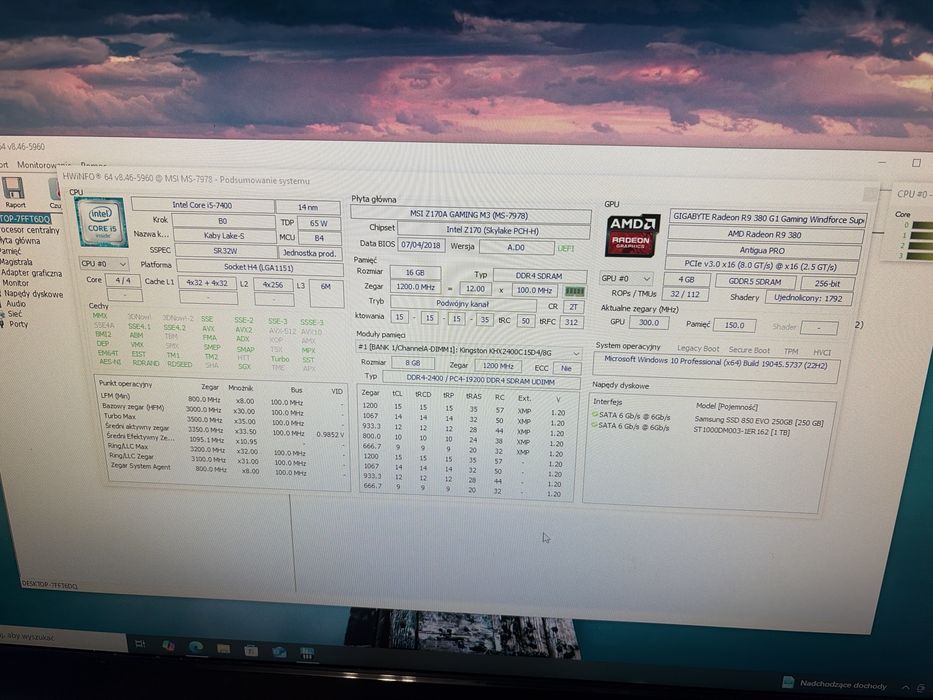Open File Explorer from the taskbar
The height and width of the screenshot is (700, 933).
[223, 649]
